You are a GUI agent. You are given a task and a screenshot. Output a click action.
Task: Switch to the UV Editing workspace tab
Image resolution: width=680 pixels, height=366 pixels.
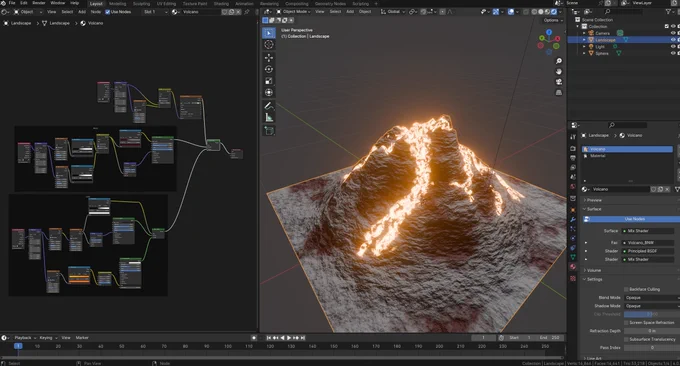click(166, 3)
